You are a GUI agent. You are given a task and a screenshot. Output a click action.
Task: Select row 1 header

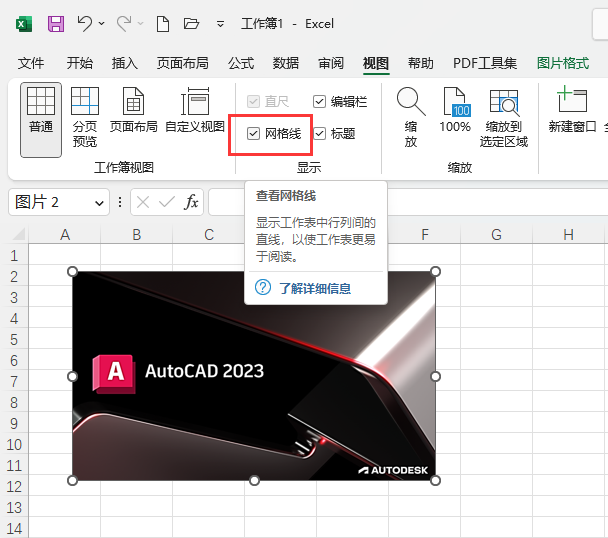14,255
